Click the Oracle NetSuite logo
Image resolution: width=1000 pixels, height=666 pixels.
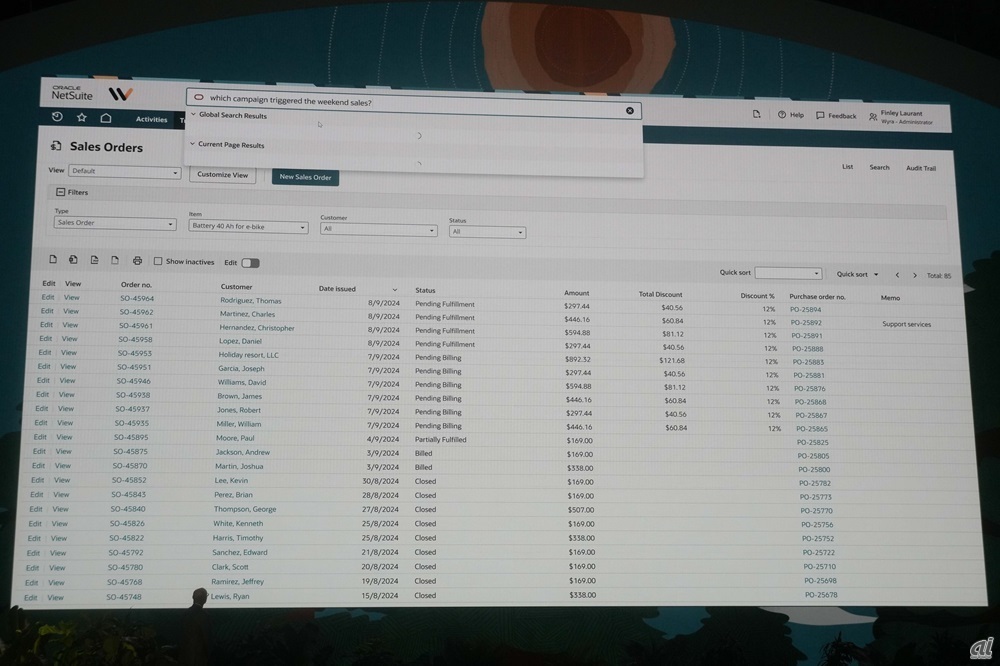coord(72,93)
